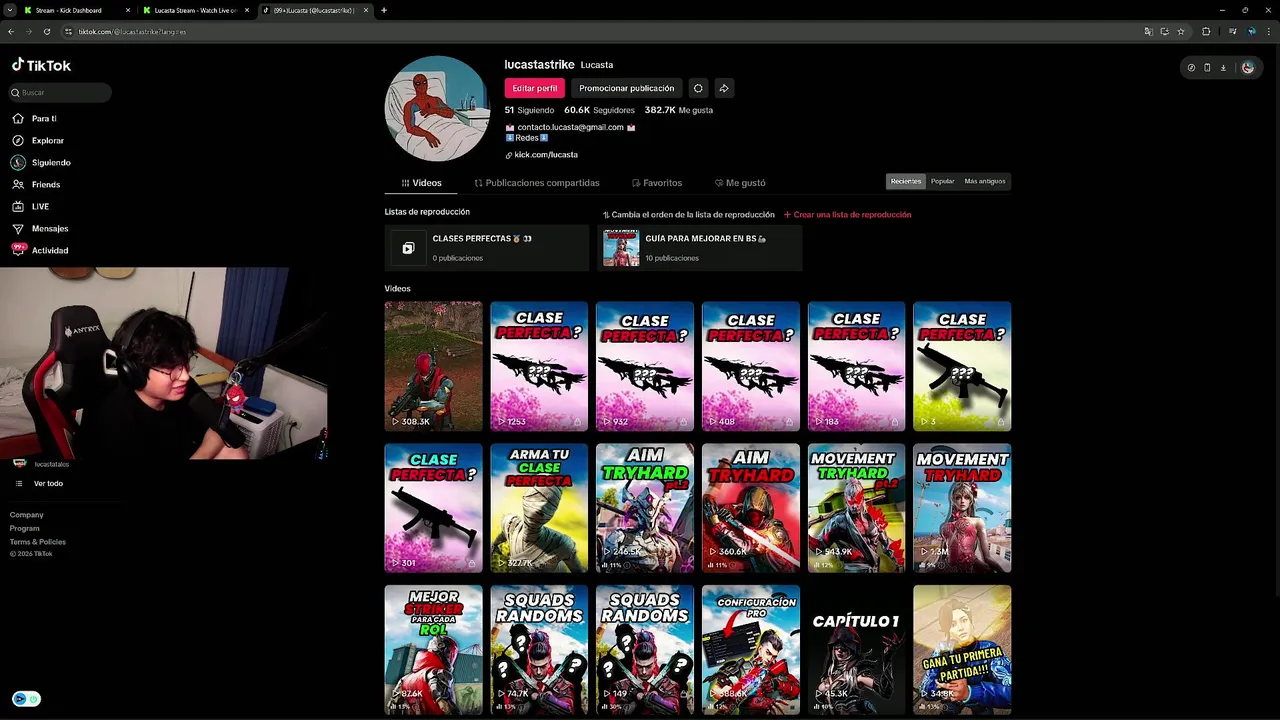Switch to Publicaciones compartidas tab
This screenshot has width=1280, height=720.
click(537, 183)
